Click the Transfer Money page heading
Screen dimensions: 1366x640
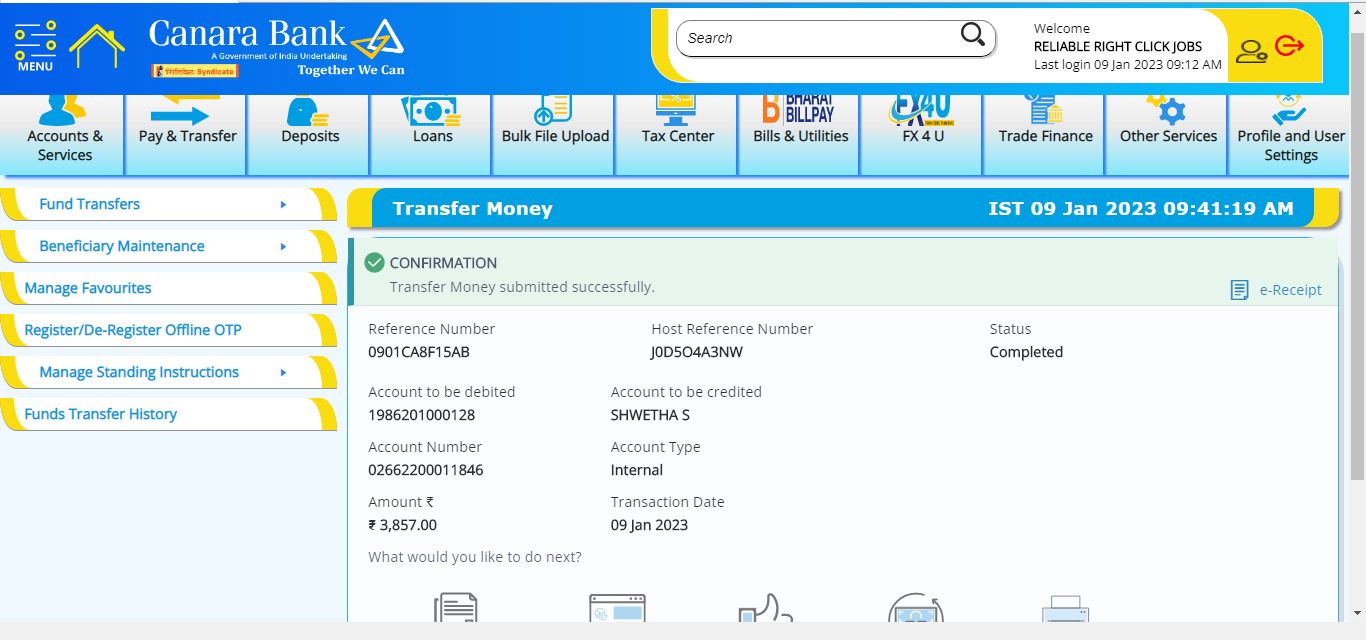click(472, 209)
